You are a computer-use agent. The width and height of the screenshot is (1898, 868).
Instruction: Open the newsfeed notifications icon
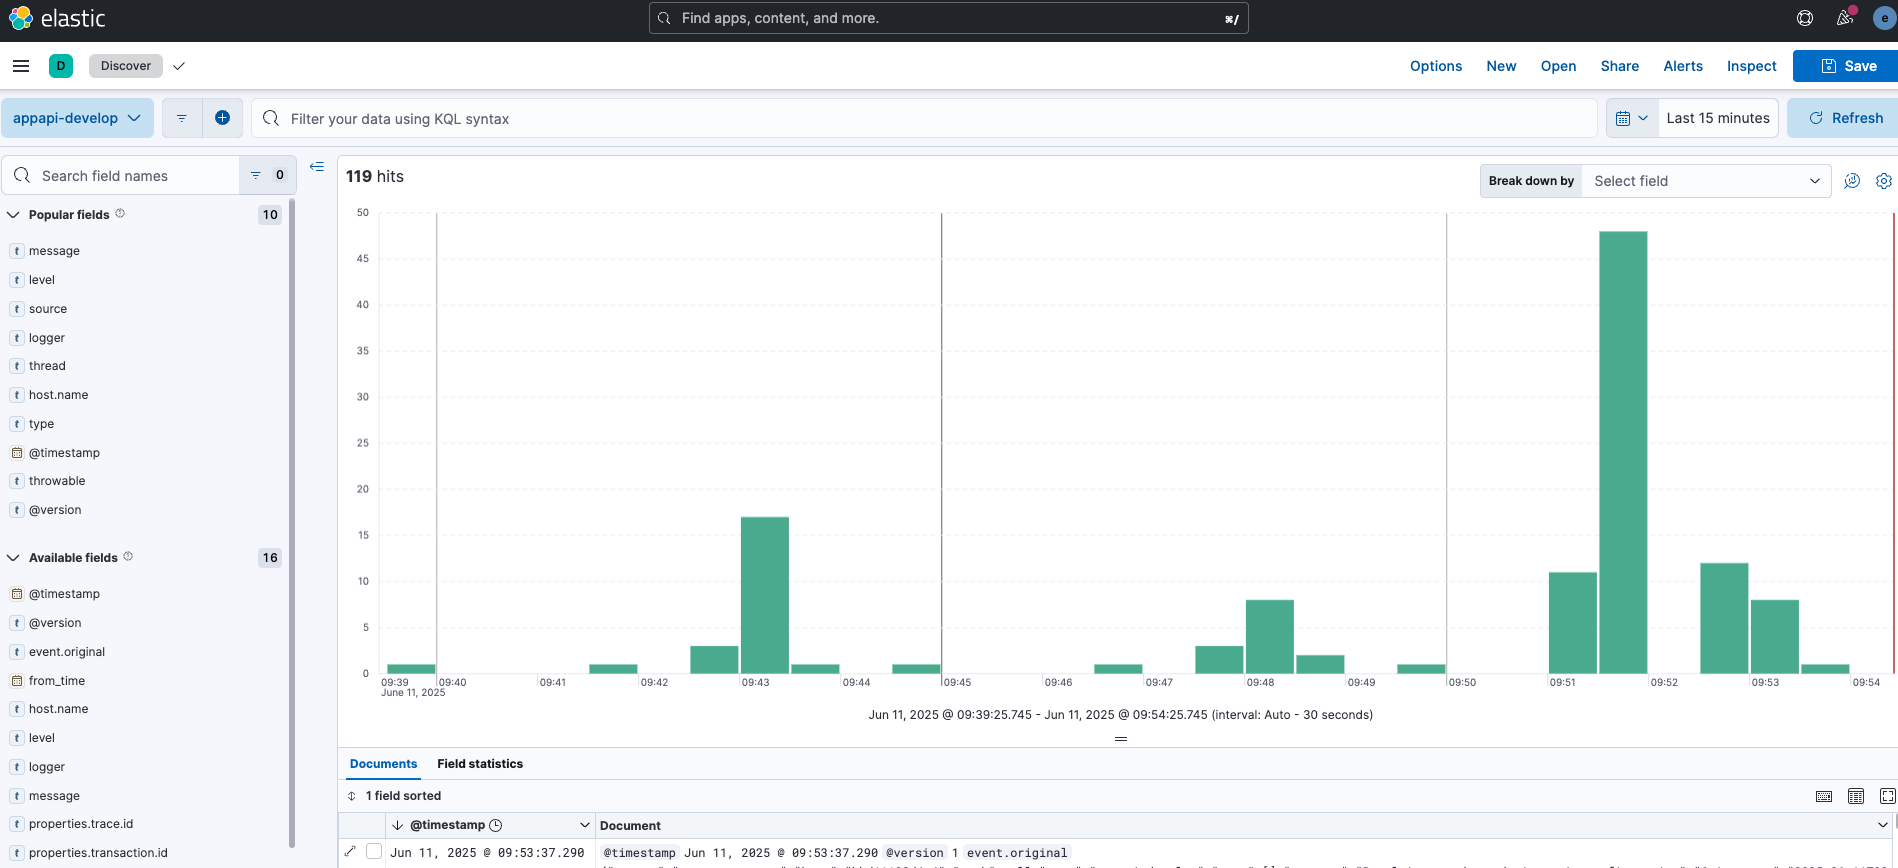click(x=1845, y=18)
